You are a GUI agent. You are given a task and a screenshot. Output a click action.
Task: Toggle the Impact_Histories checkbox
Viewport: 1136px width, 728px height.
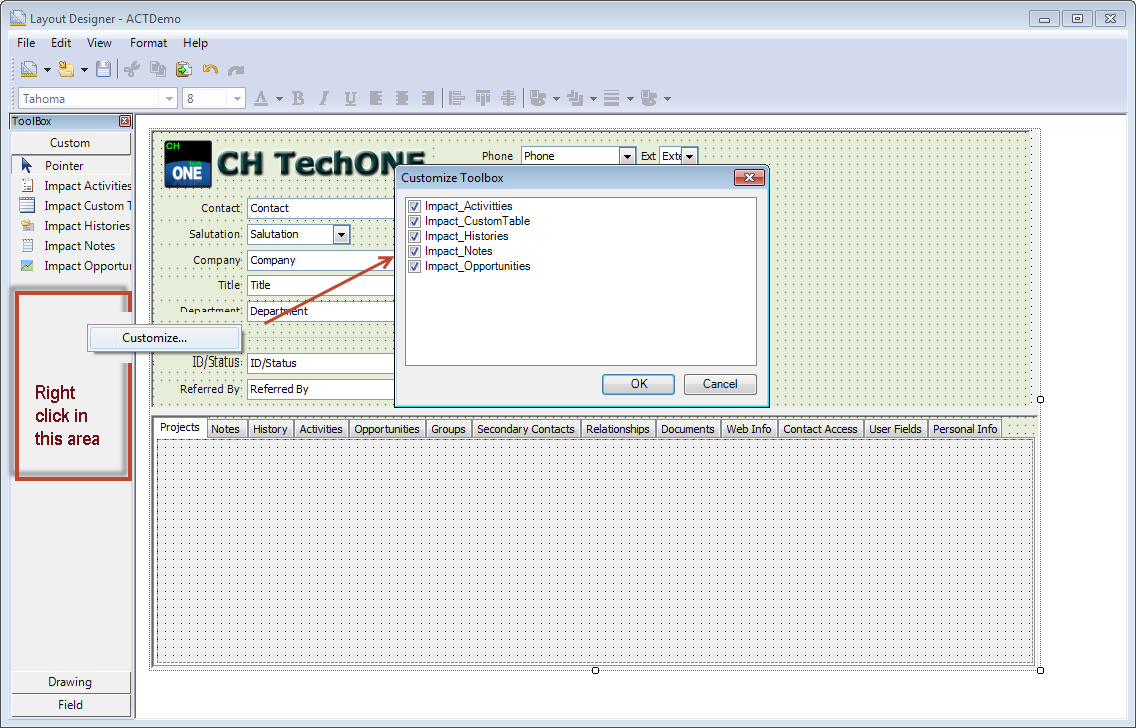(414, 236)
